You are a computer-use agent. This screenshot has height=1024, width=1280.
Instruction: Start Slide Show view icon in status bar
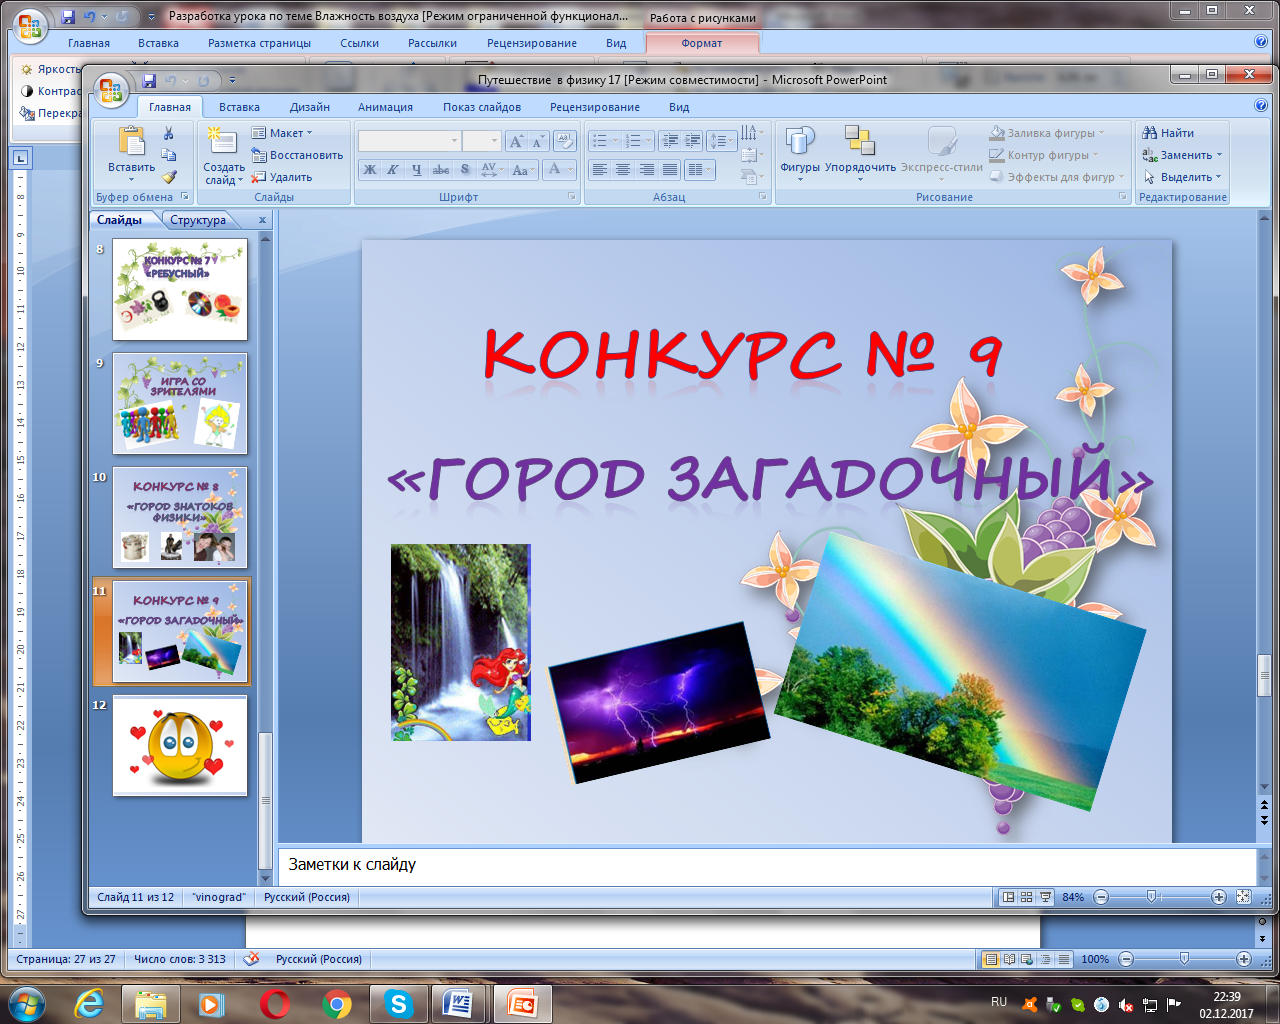coord(1045,897)
